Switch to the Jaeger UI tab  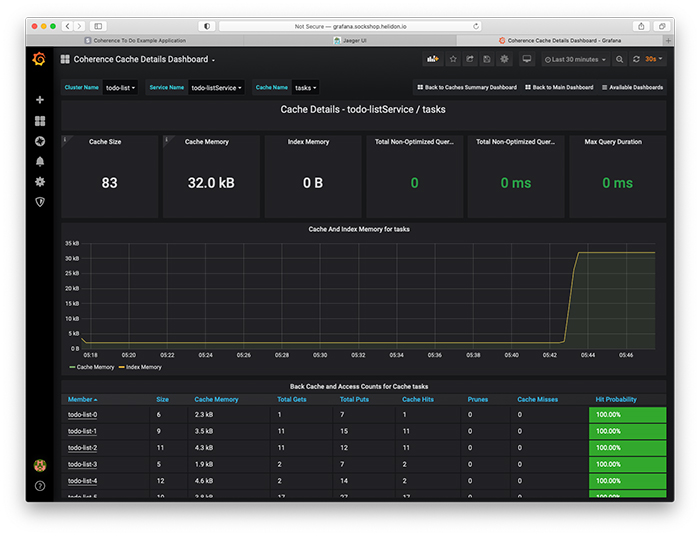[350, 41]
